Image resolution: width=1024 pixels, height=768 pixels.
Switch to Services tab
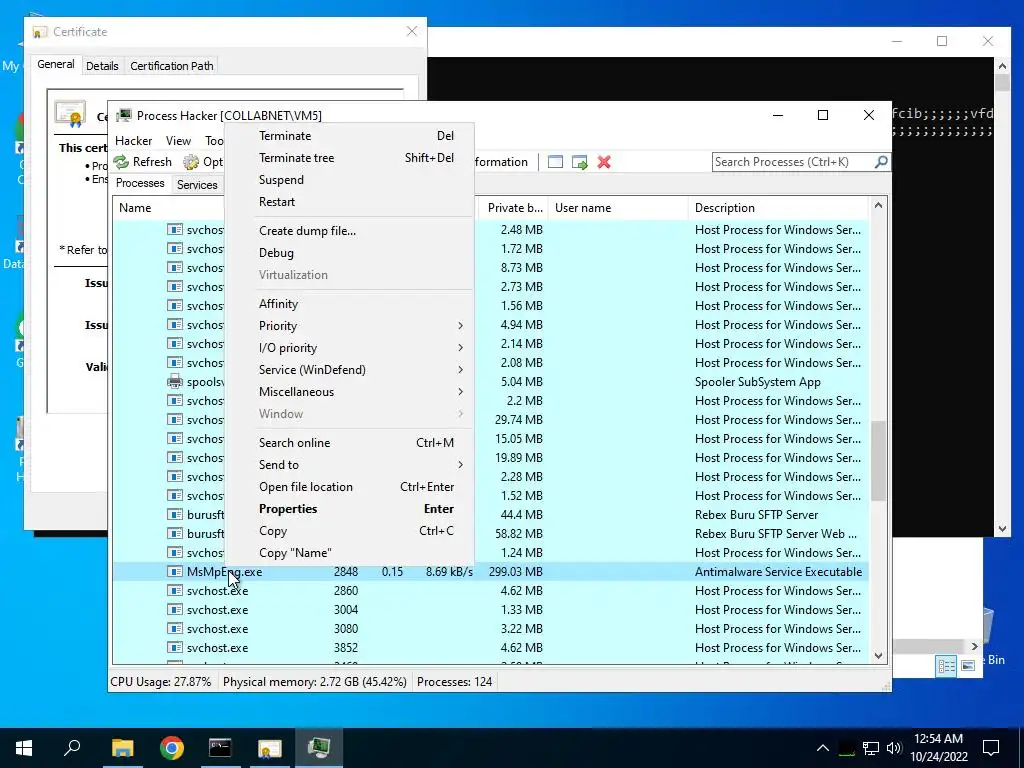(197, 184)
